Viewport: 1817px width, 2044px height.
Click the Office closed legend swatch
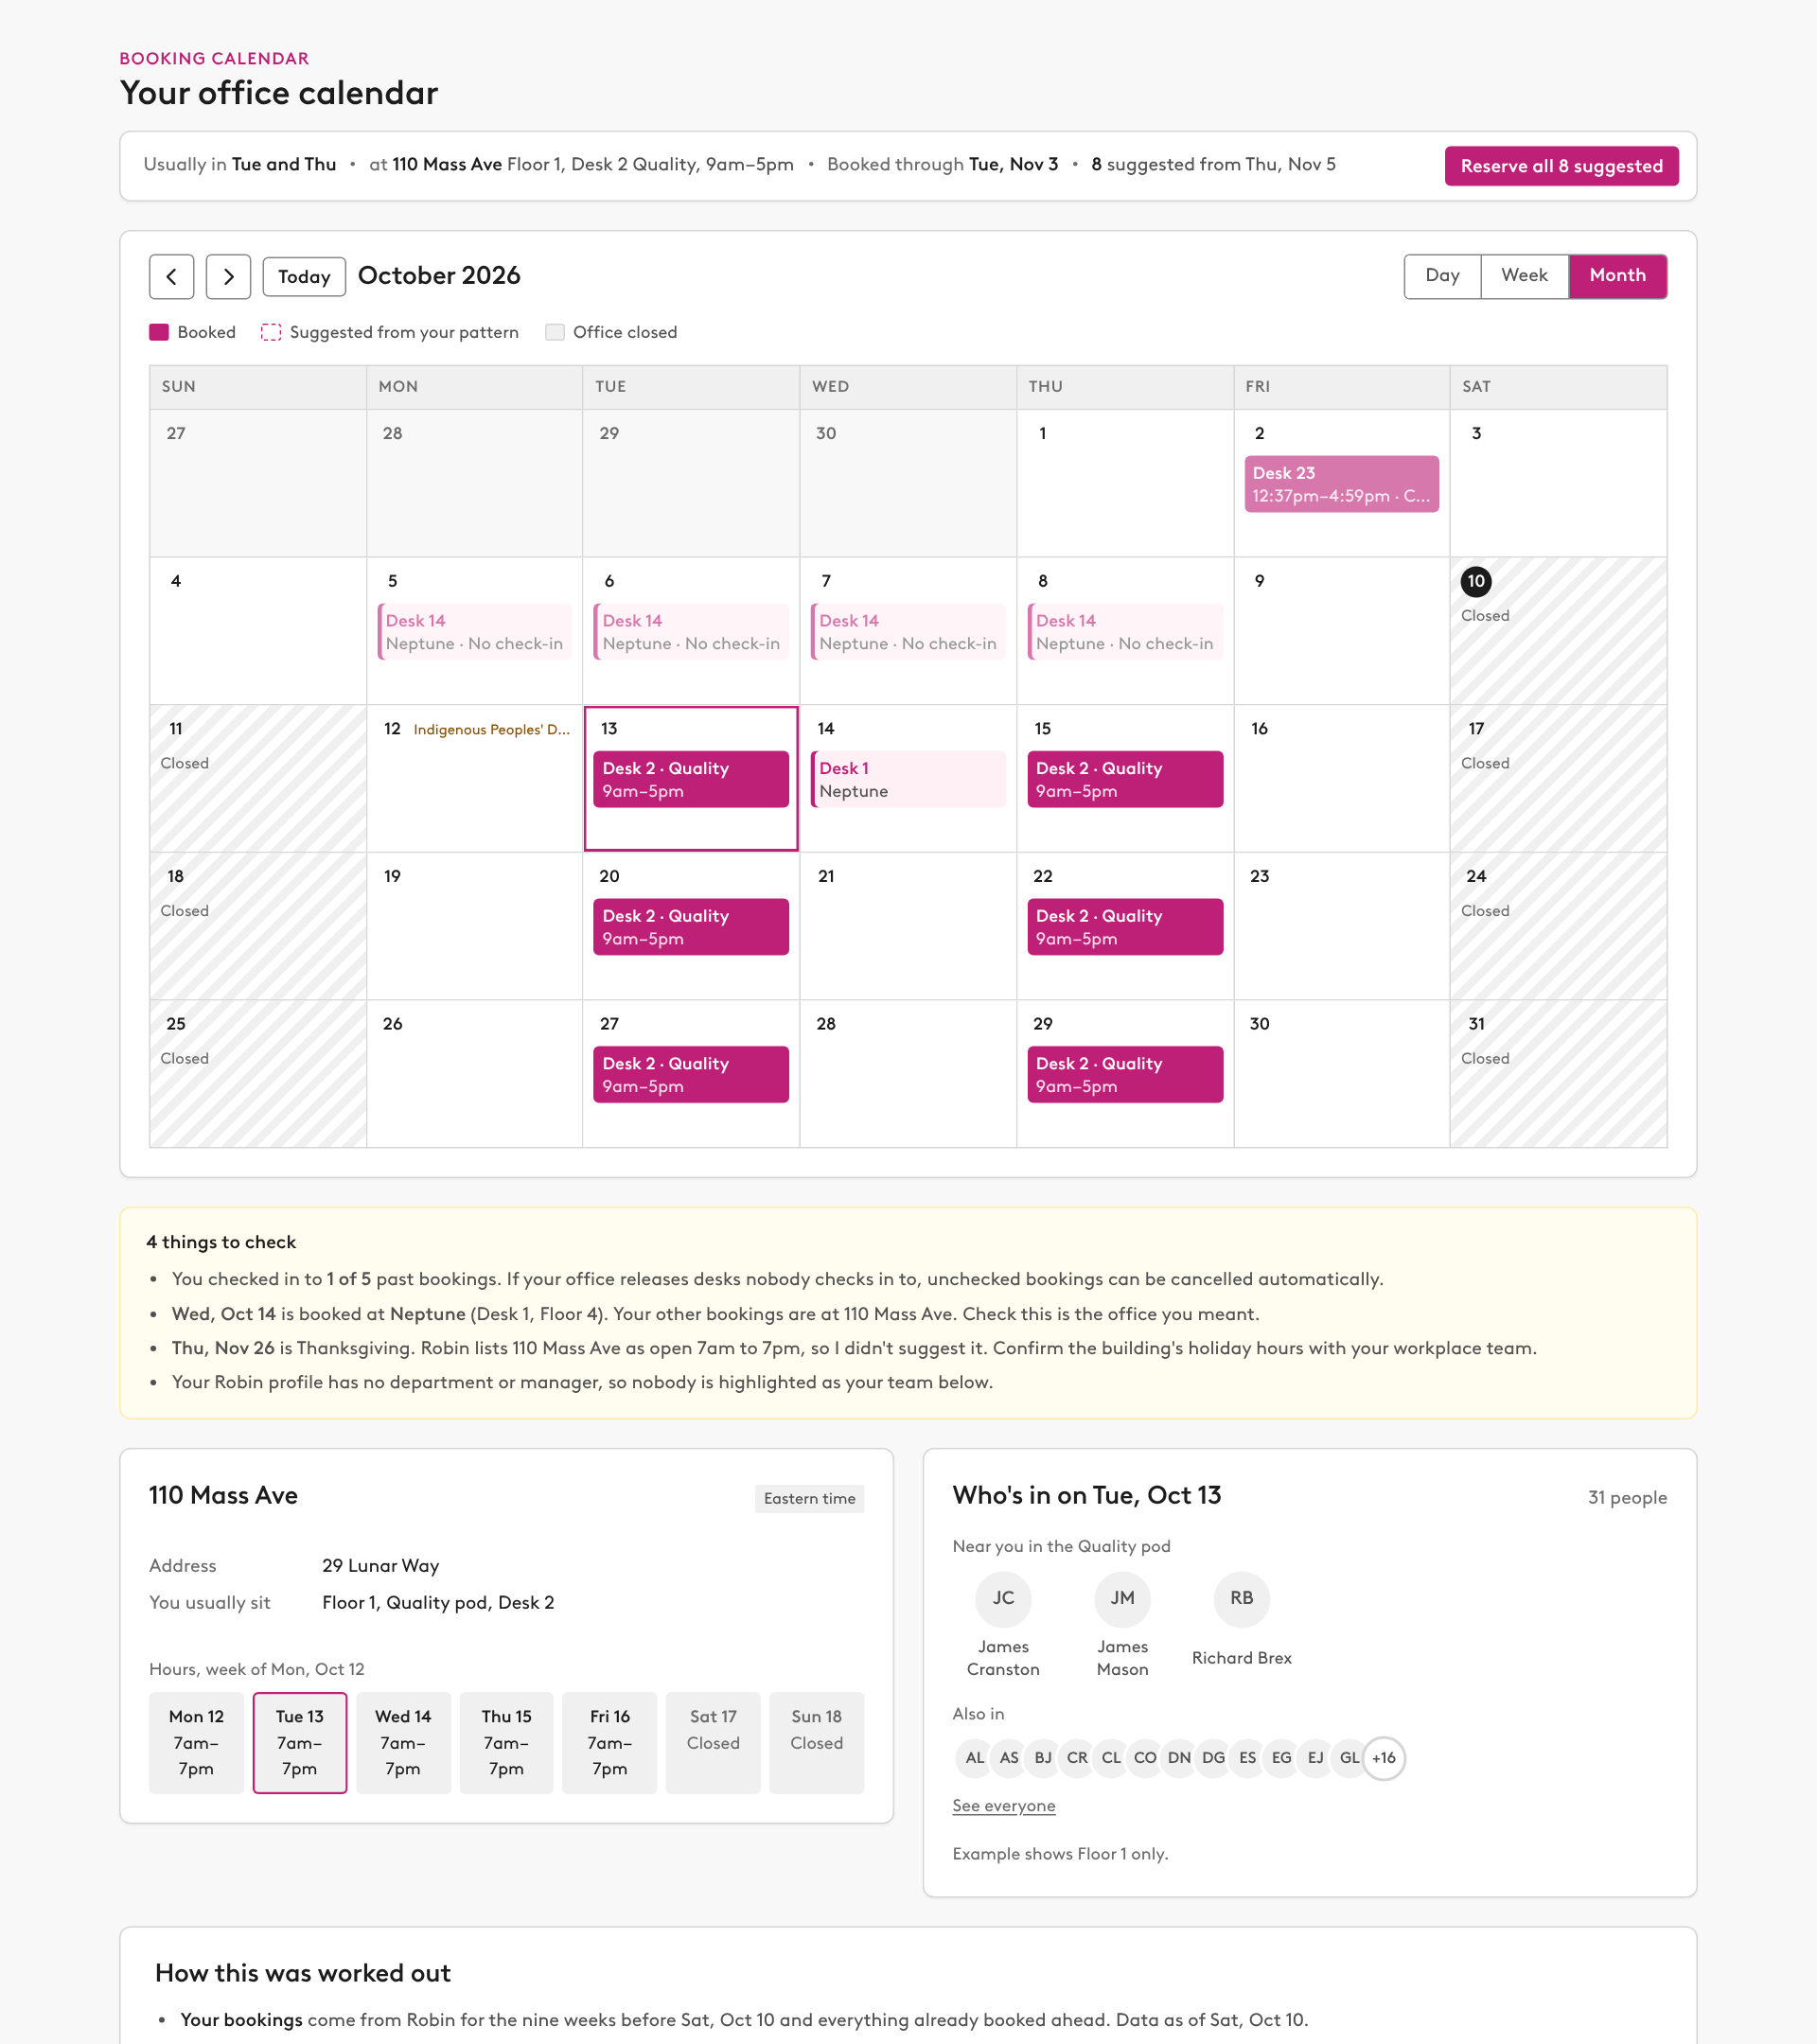[x=555, y=332]
